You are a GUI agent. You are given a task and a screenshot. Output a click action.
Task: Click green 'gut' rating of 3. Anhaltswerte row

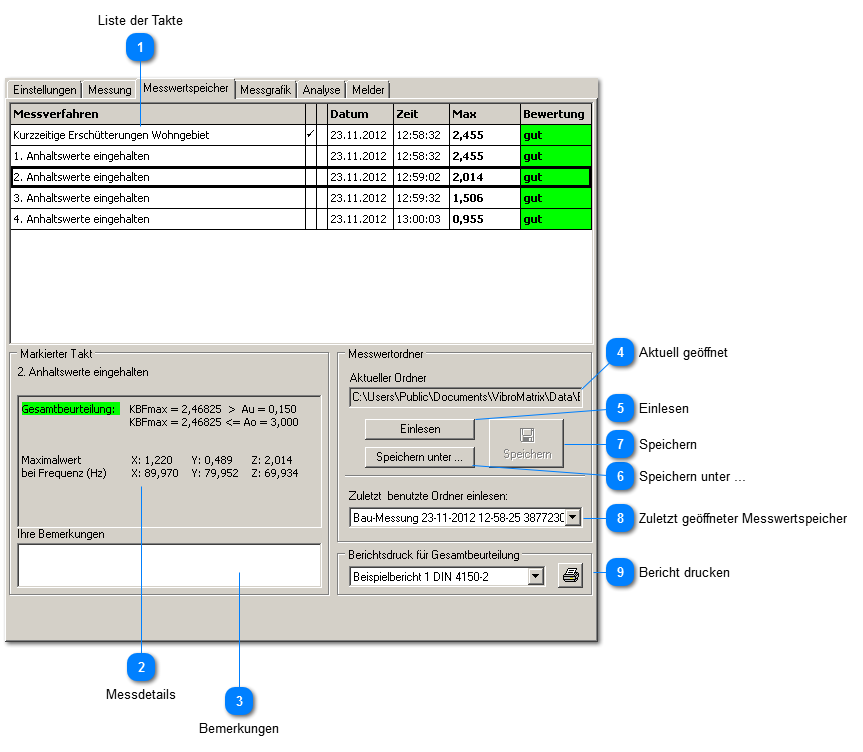point(555,198)
